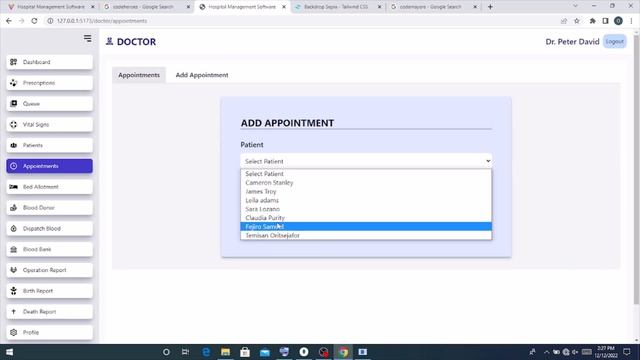
Task: Switch to codeheroes Google Search browser tab
Action: (147, 7)
